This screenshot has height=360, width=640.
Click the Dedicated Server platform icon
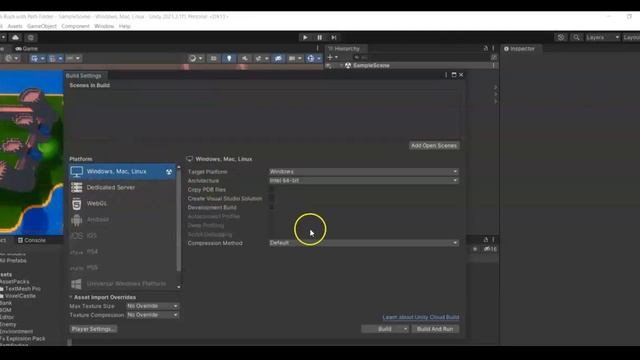76,187
